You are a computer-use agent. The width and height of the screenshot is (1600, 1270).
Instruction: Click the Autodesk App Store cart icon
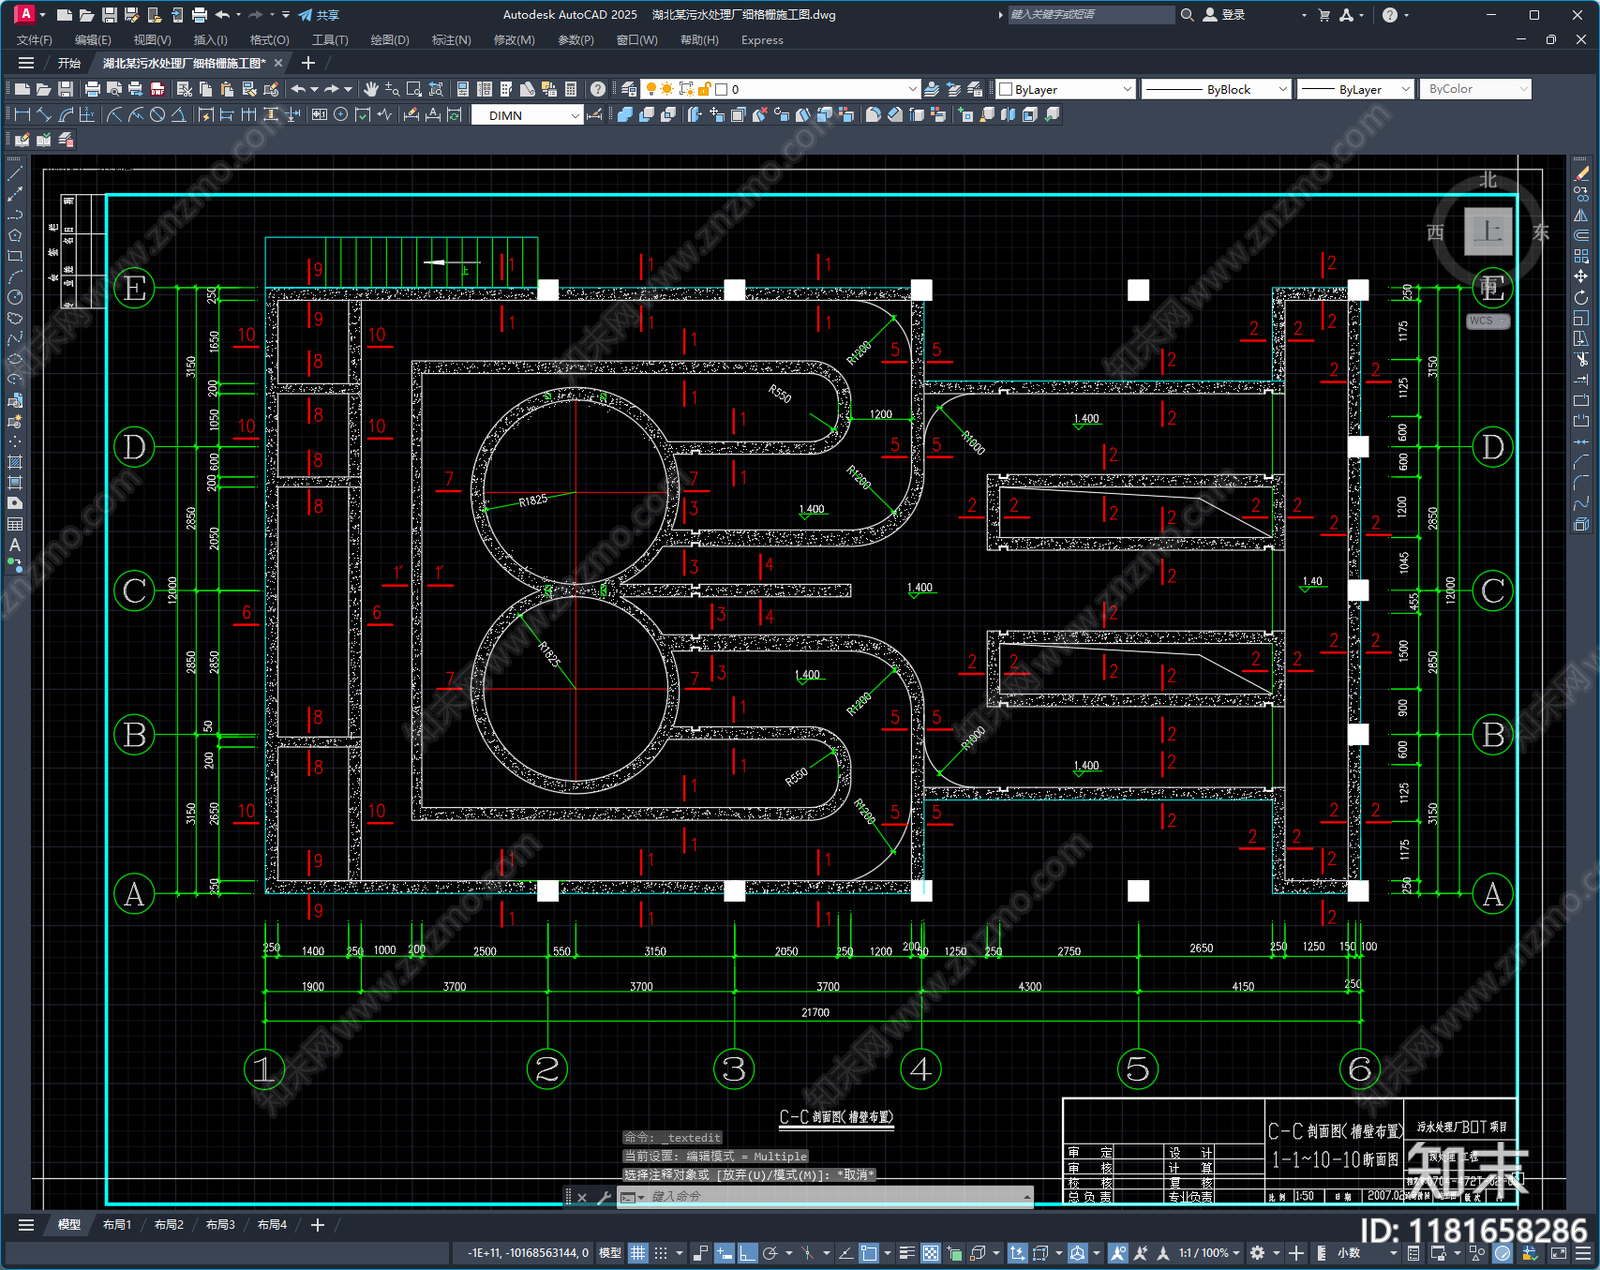point(1324,15)
